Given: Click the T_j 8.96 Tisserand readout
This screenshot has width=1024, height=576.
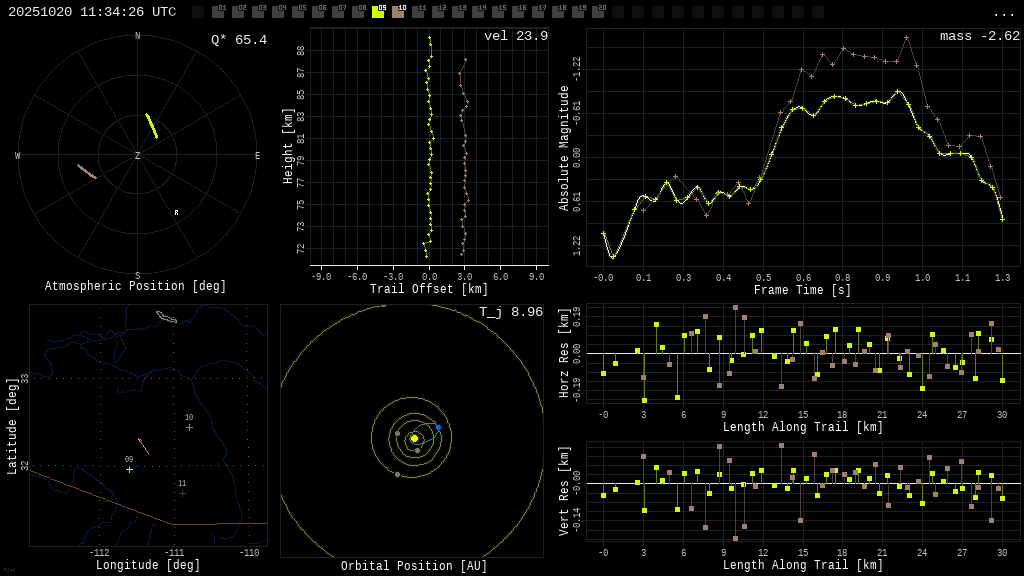Looking at the screenshot, I should [x=510, y=312].
